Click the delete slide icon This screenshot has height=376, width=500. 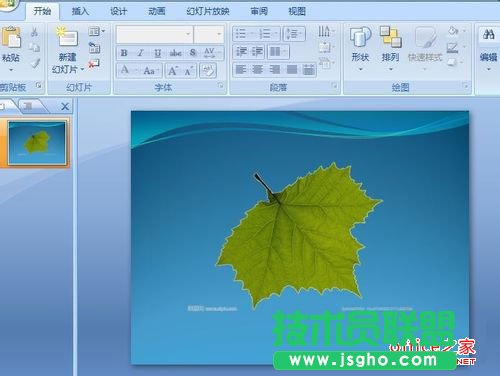(94, 63)
